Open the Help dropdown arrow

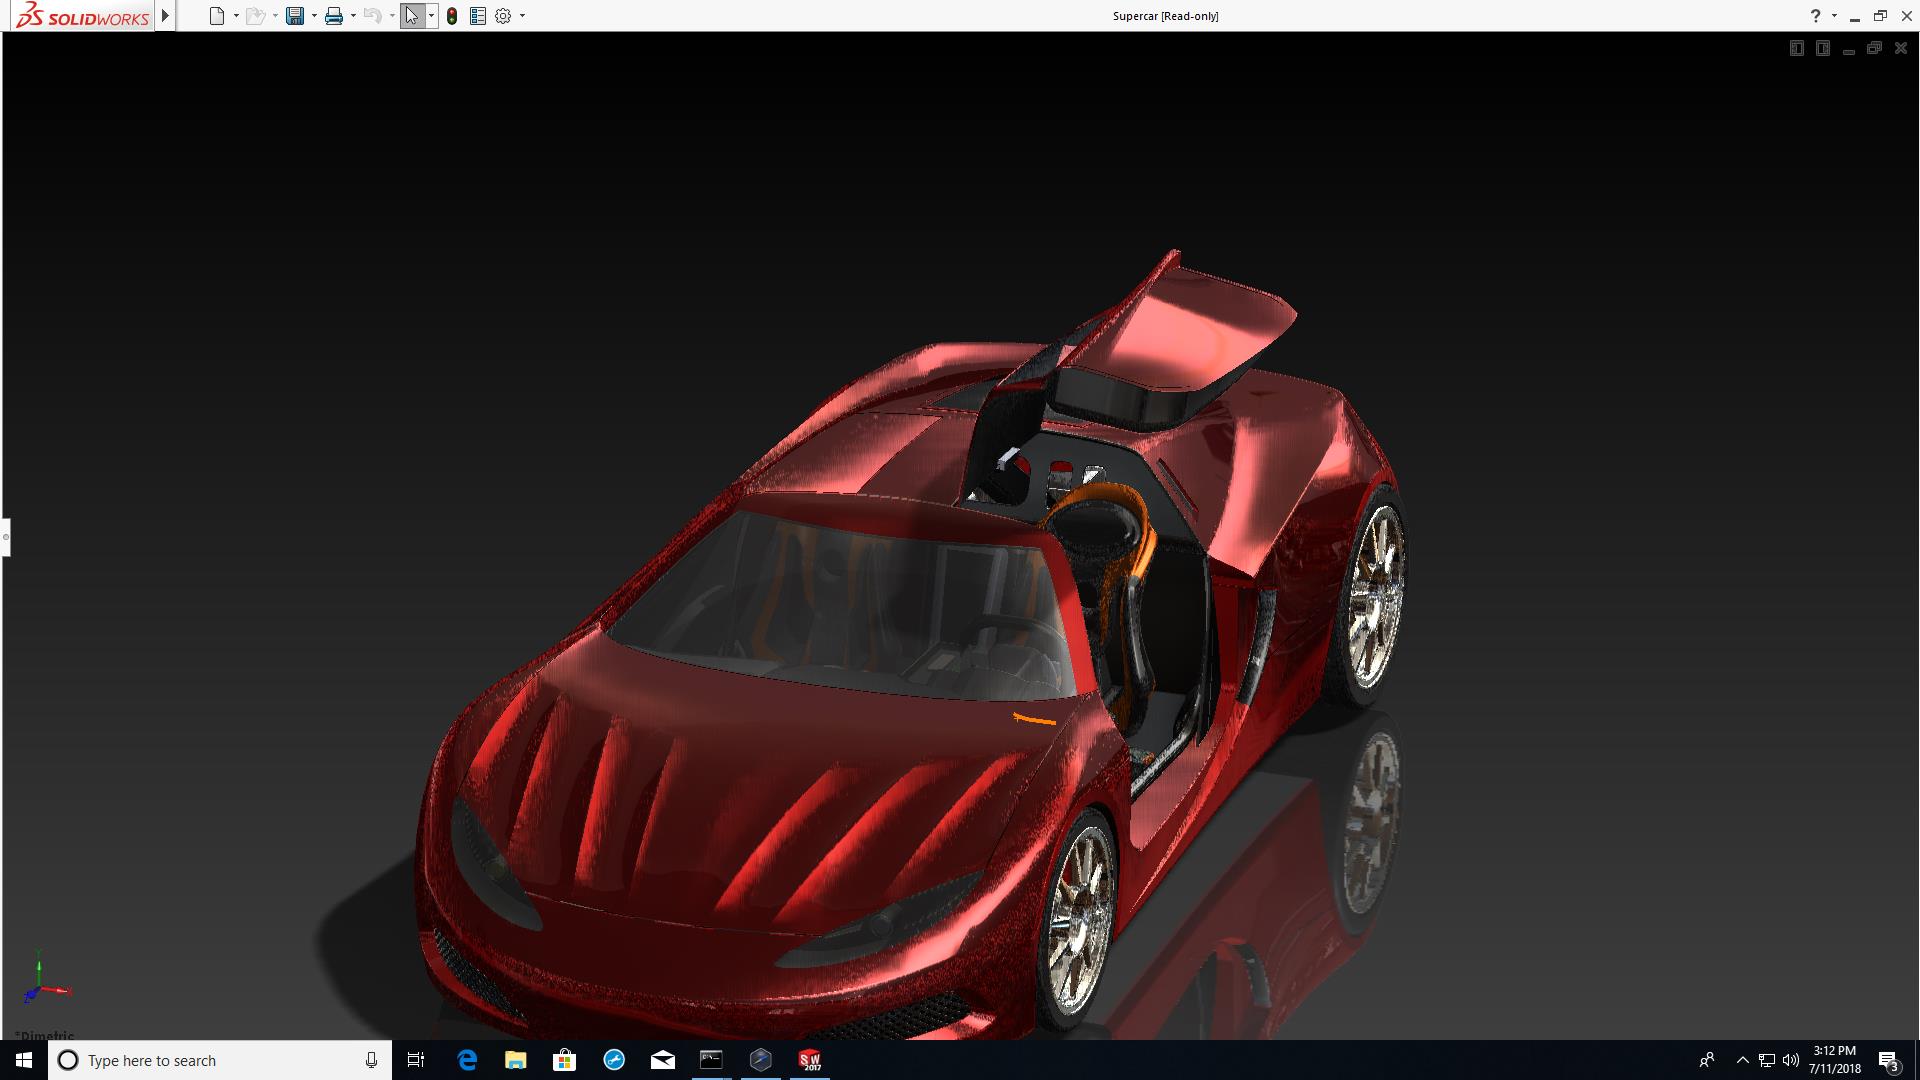pyautogui.click(x=1834, y=16)
